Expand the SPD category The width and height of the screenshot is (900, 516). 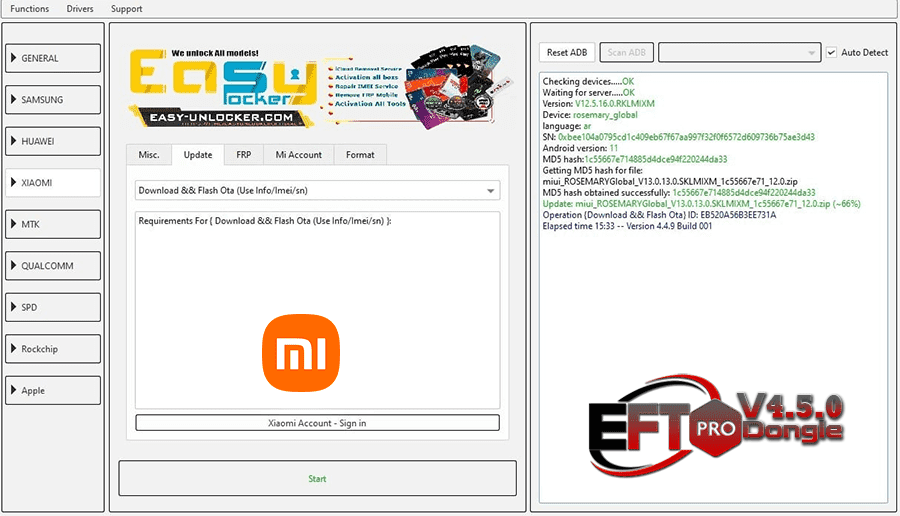pyautogui.click(x=53, y=307)
